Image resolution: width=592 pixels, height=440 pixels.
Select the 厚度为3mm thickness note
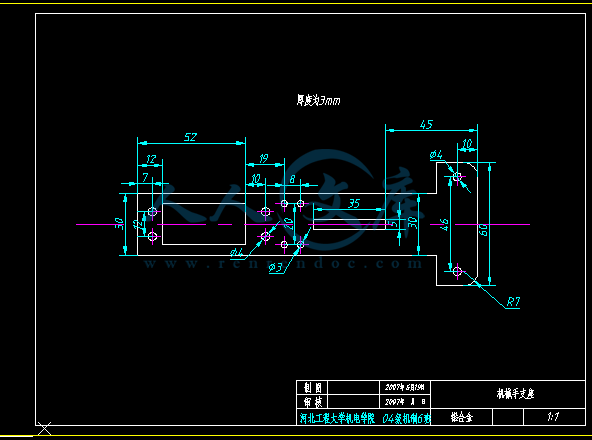[318, 100]
